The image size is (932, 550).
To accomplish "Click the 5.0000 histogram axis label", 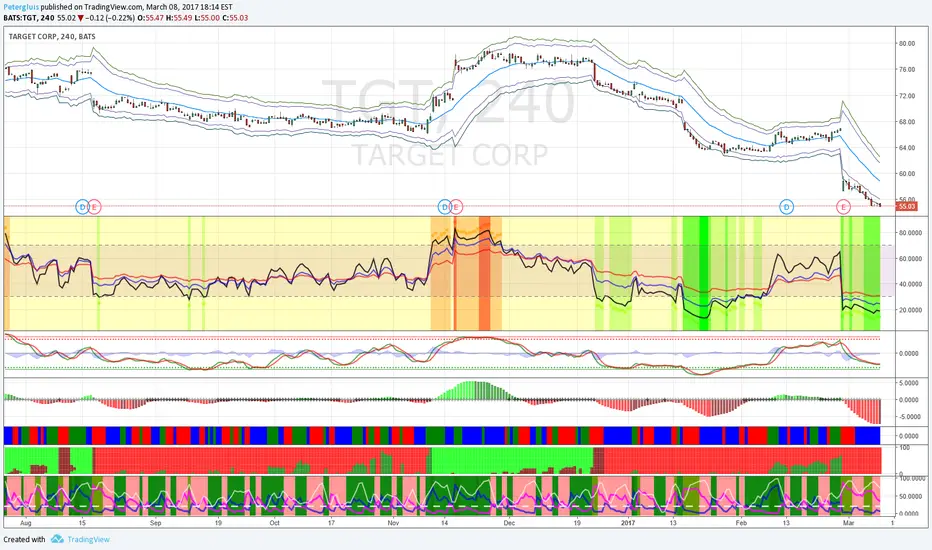I will pyautogui.click(x=909, y=383).
